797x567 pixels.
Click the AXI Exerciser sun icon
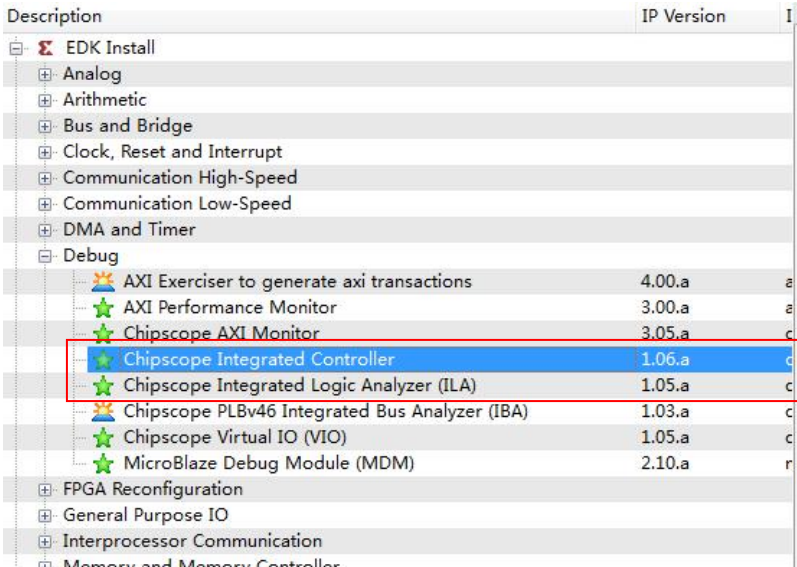point(103,282)
